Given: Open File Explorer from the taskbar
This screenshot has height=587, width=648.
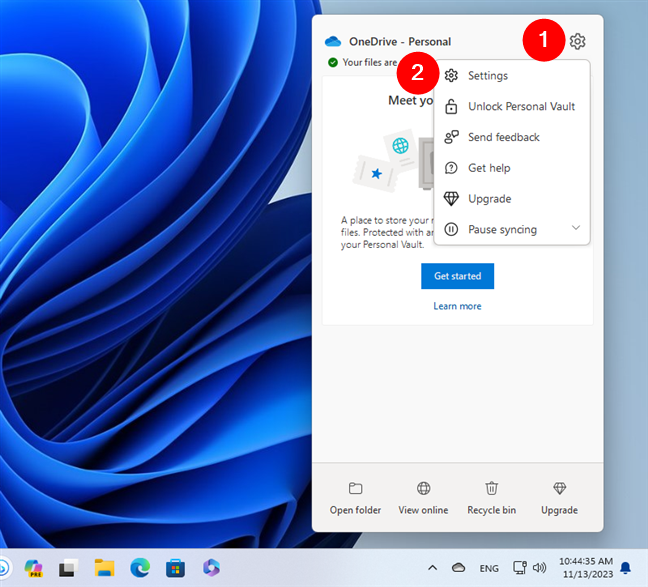Looking at the screenshot, I should pos(105,568).
